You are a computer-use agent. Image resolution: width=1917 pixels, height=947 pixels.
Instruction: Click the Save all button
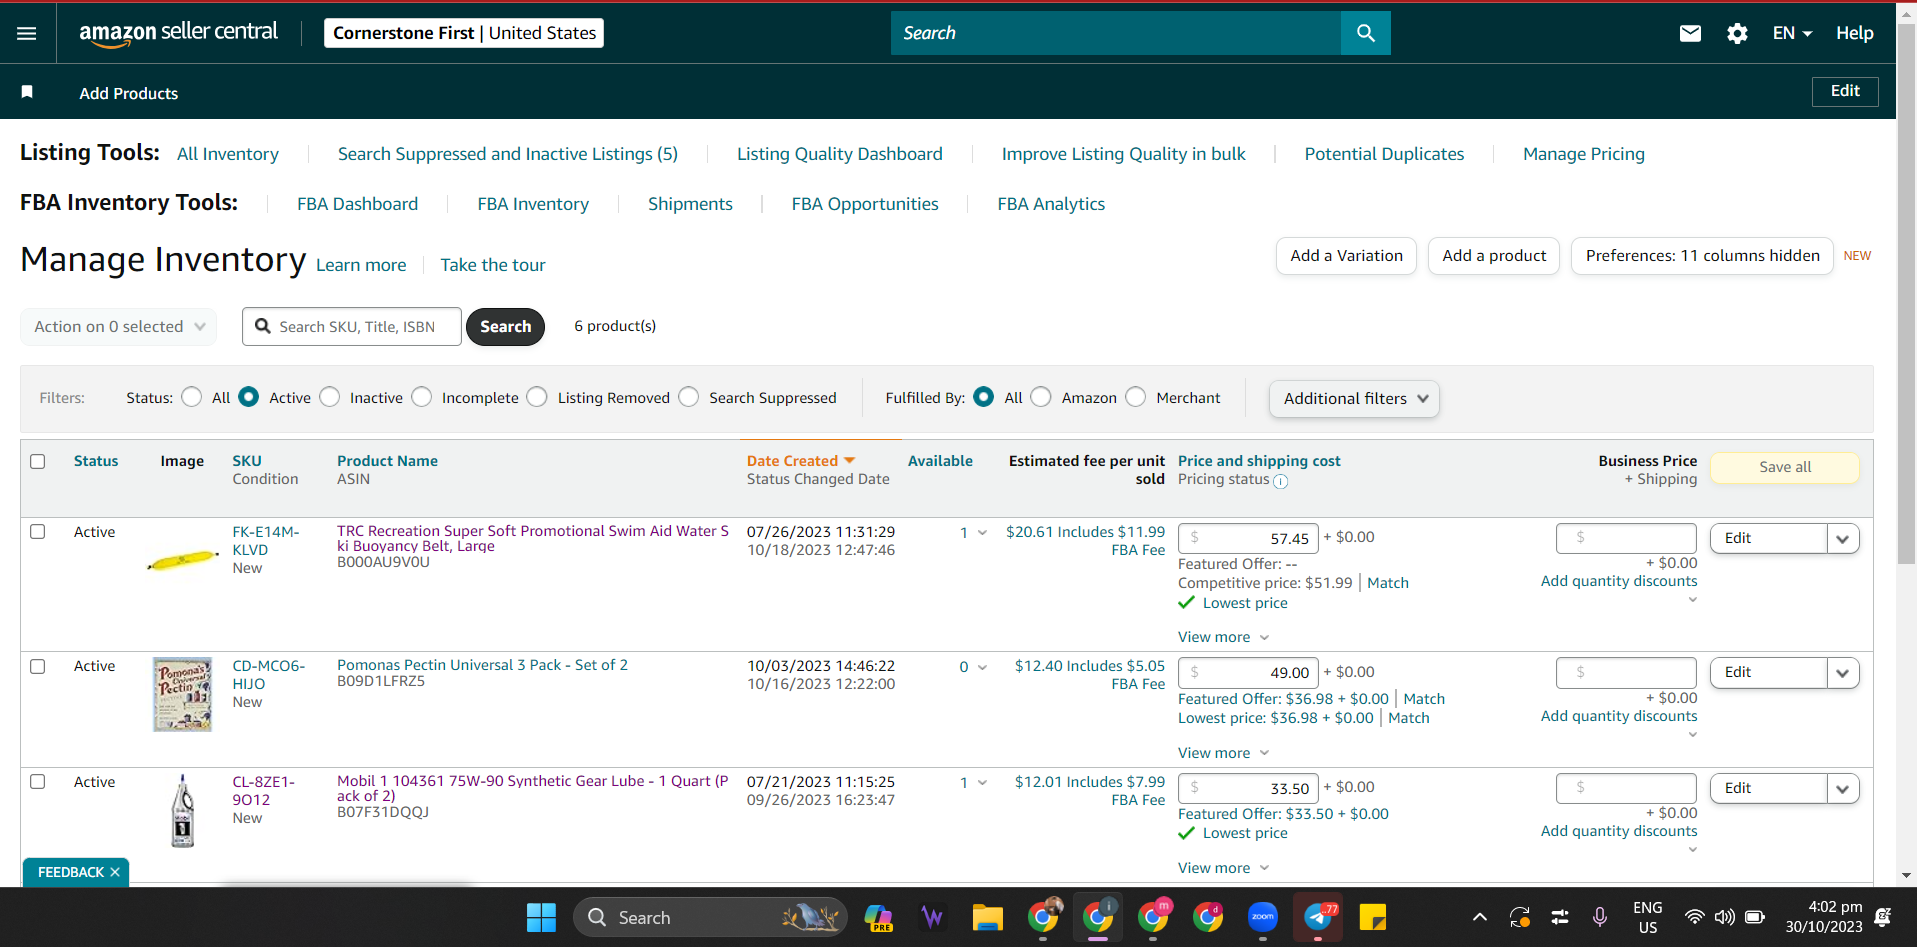point(1785,467)
